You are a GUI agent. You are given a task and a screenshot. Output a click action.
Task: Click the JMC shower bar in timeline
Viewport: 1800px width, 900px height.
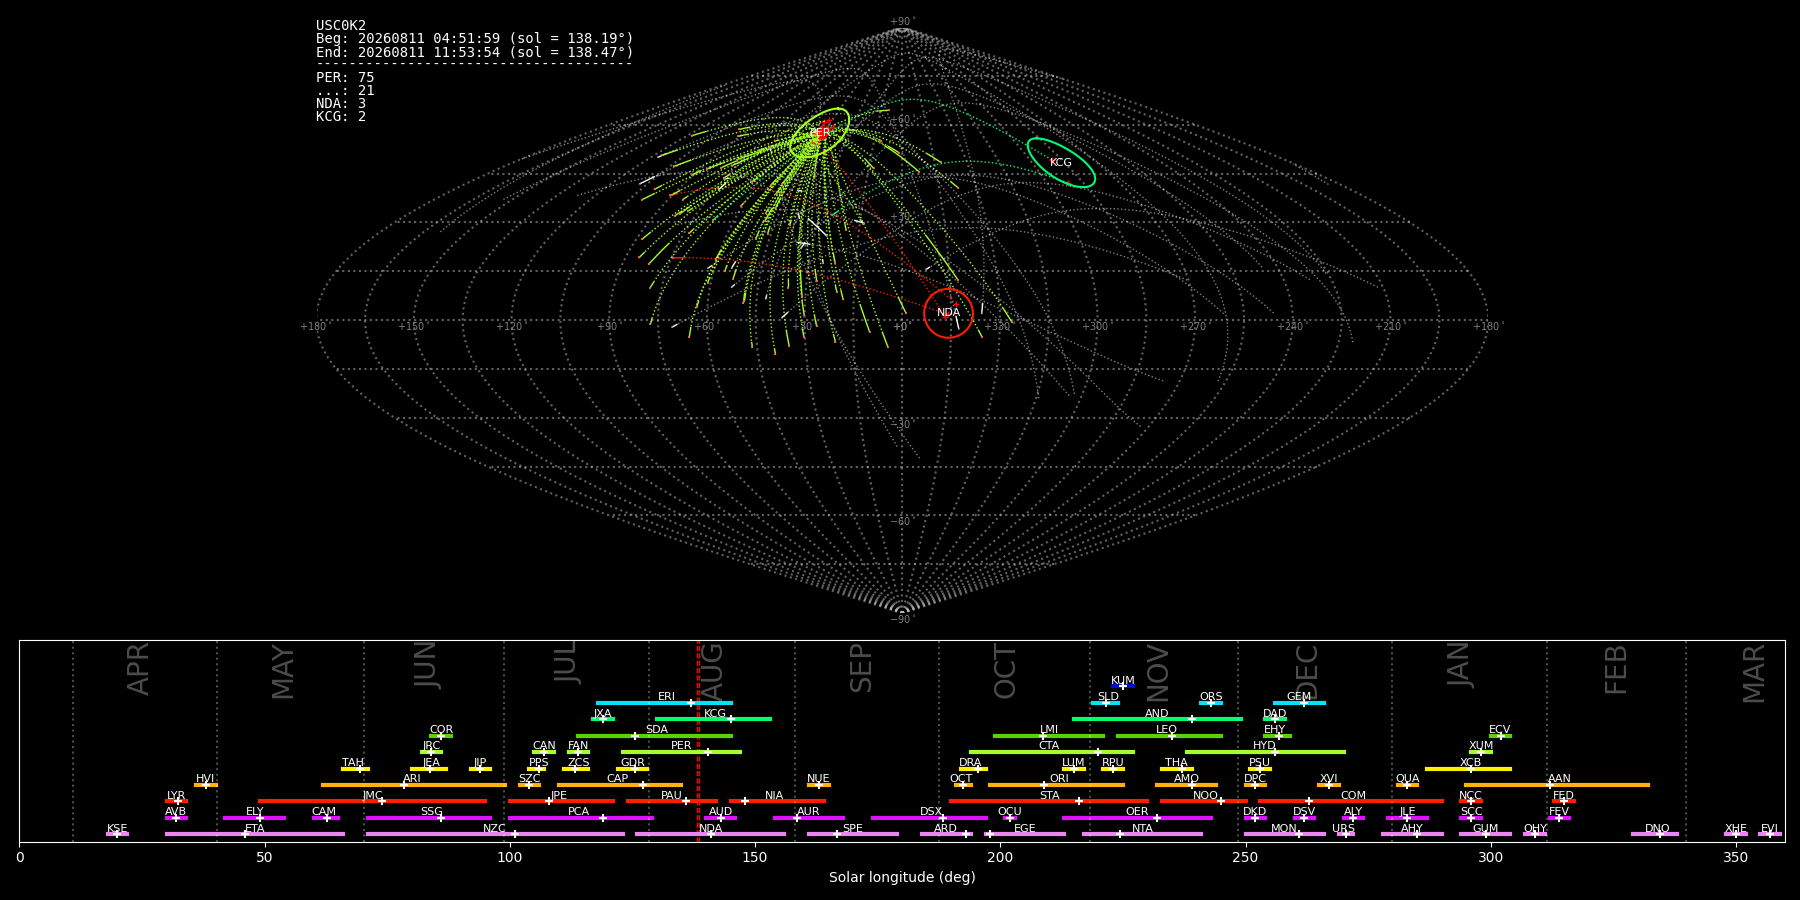[x=372, y=801]
